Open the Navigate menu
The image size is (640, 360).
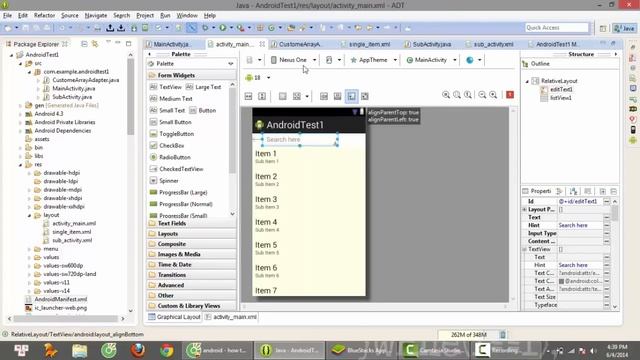96,16
